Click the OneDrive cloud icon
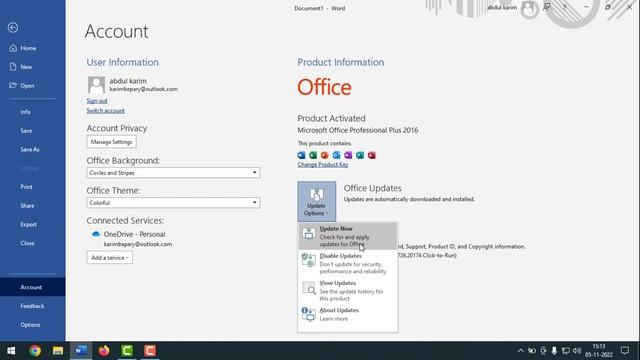This screenshot has height=360, width=640. [96, 234]
